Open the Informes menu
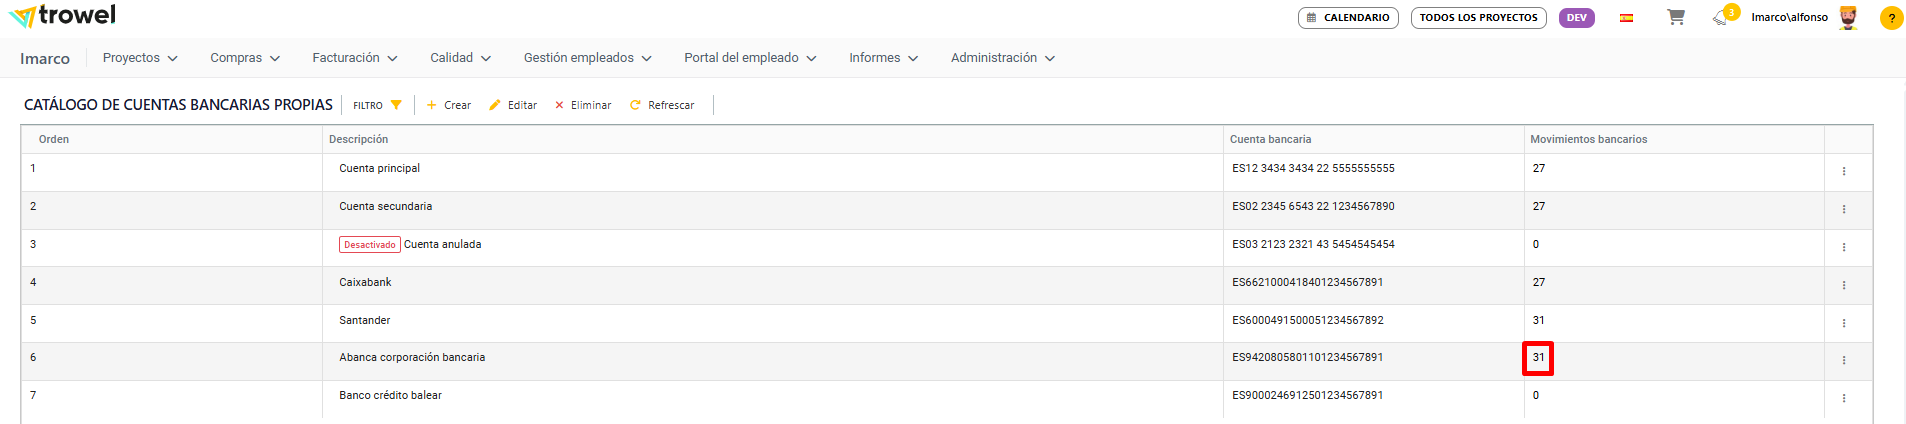1906x424 pixels. (883, 58)
